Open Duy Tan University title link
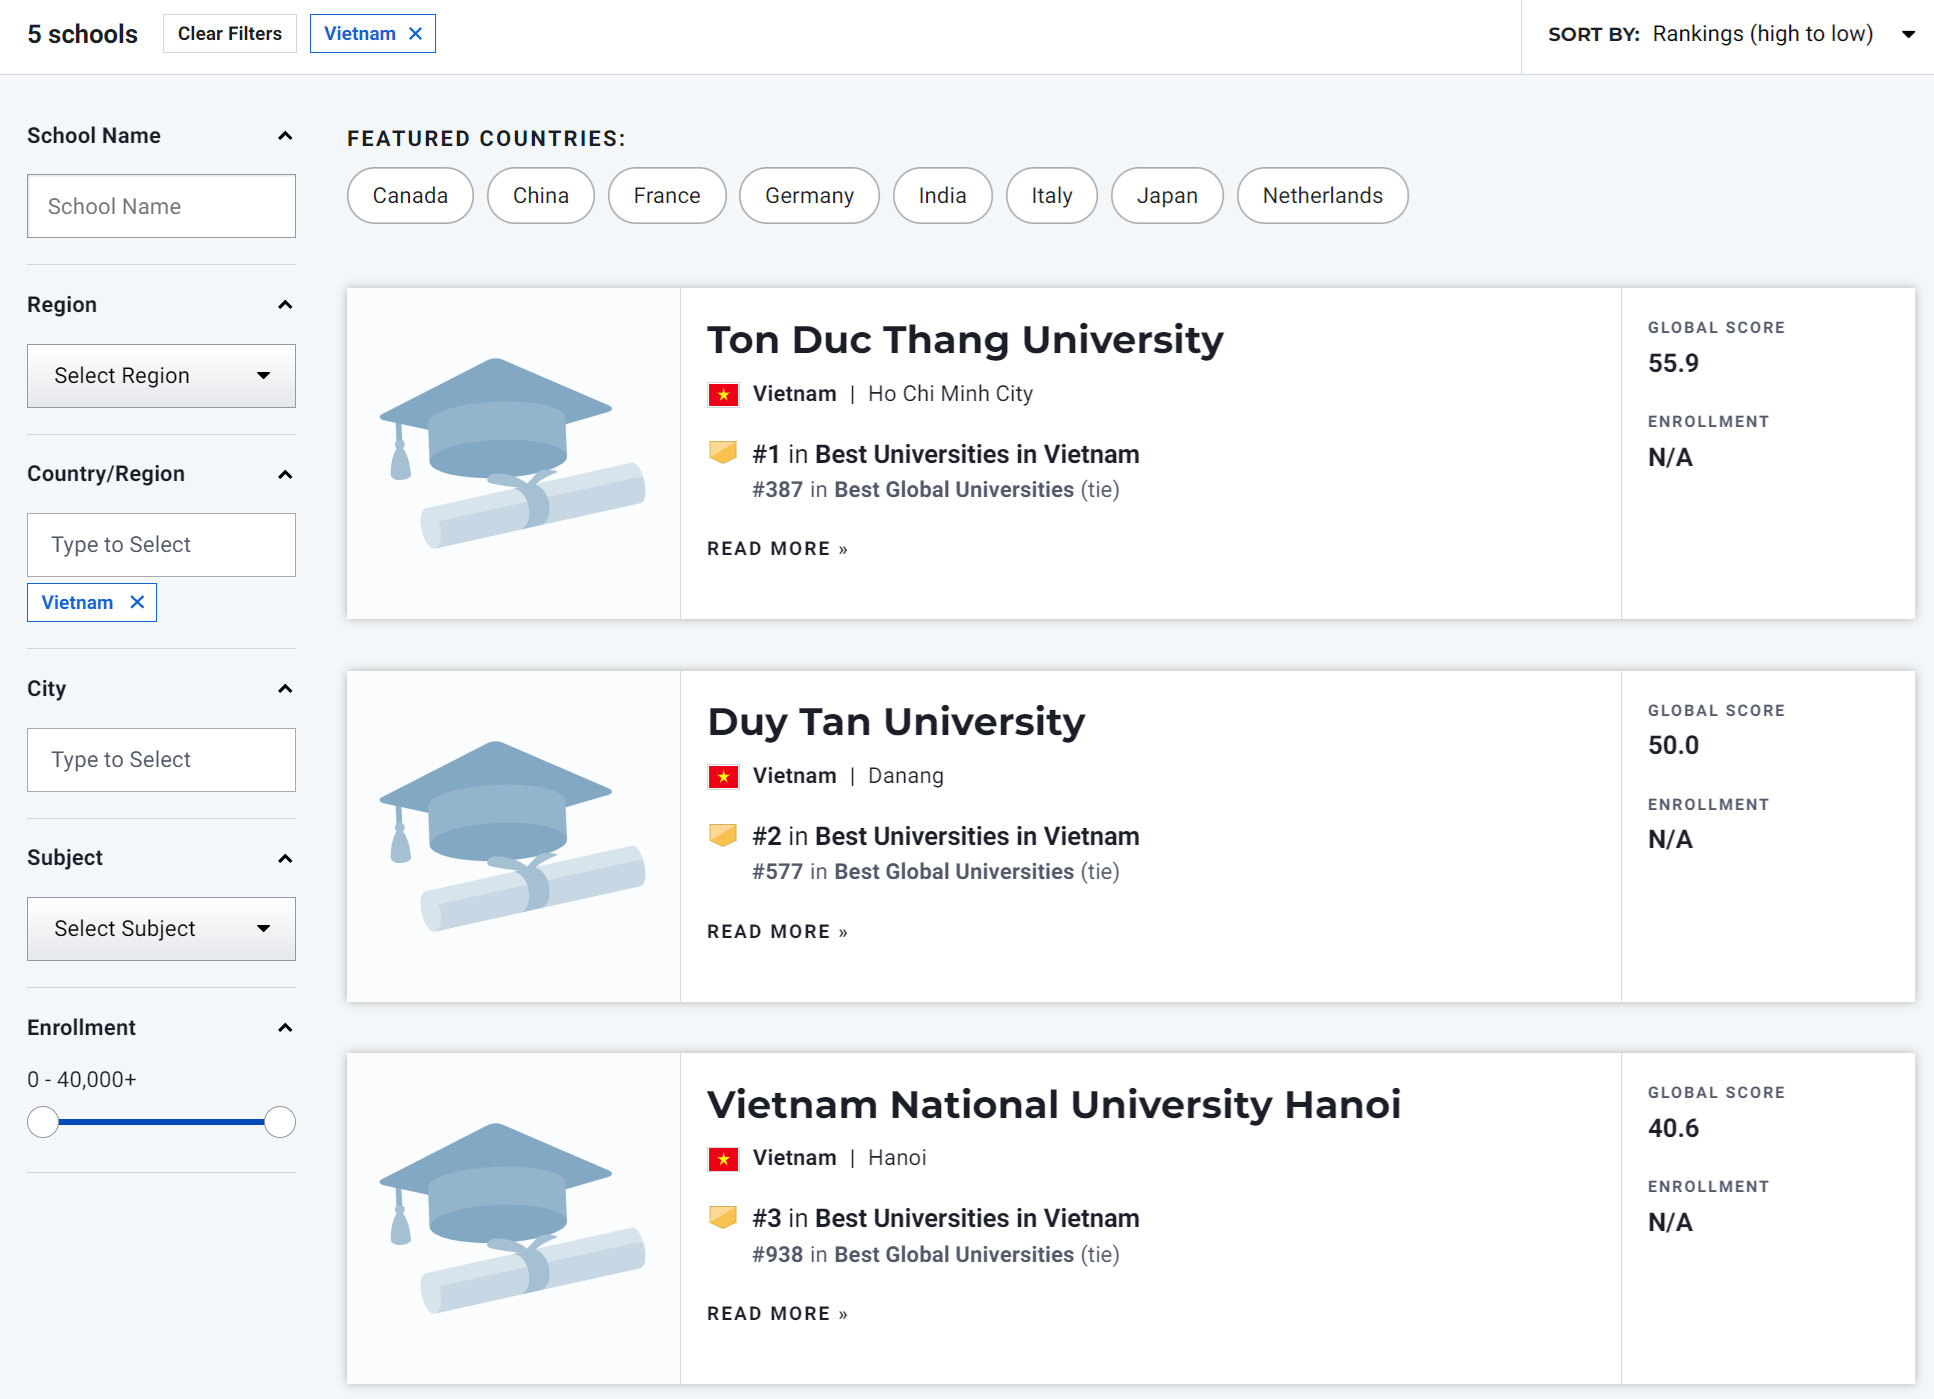This screenshot has width=1934, height=1399. 896,722
